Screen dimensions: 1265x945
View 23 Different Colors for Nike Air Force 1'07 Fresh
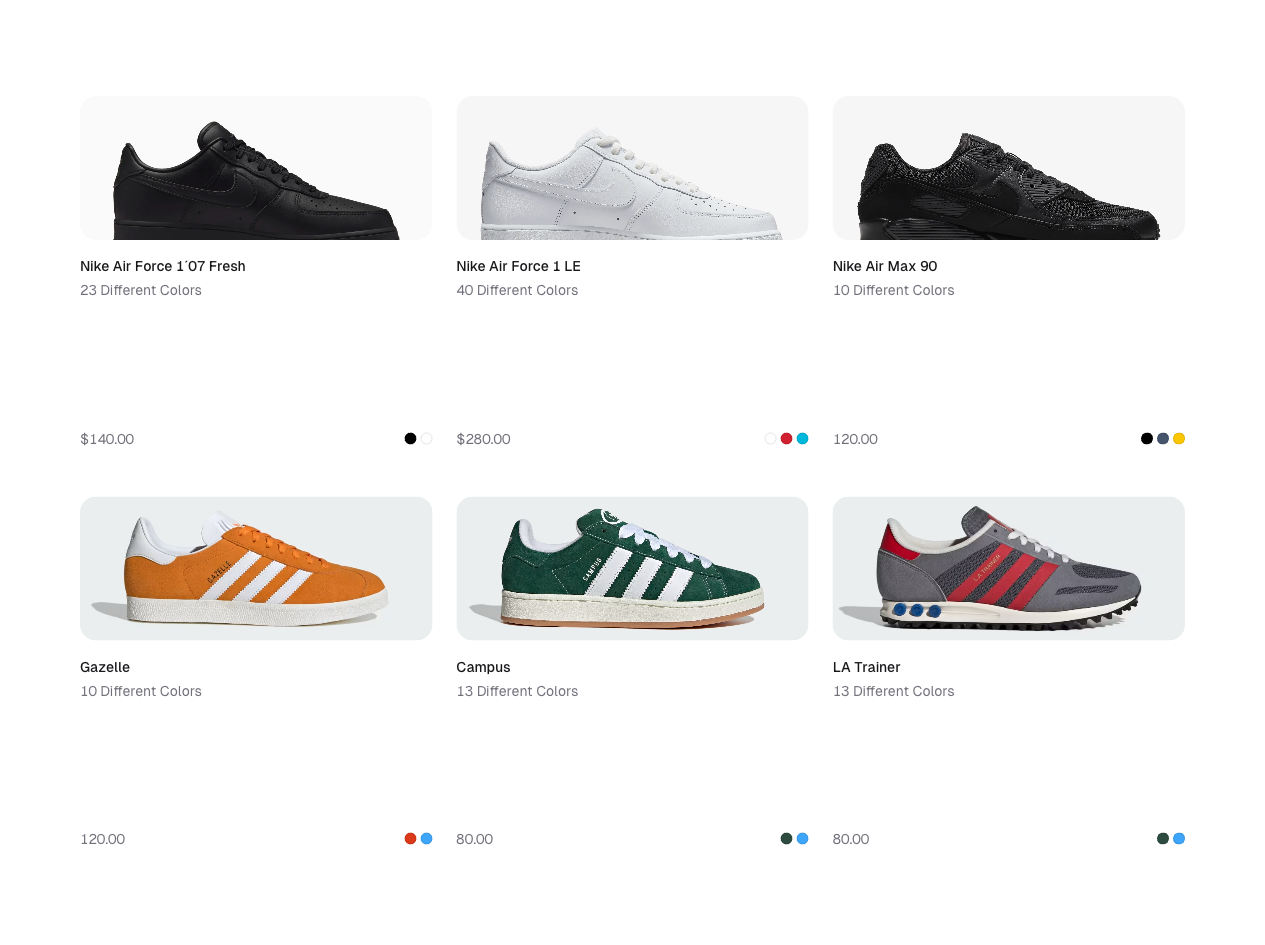tap(140, 290)
